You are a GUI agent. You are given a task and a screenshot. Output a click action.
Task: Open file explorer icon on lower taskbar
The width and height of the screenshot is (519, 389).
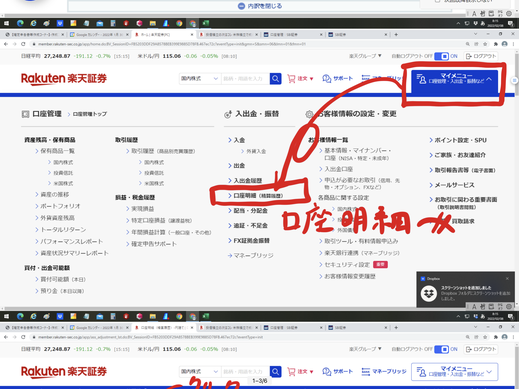[153, 316]
